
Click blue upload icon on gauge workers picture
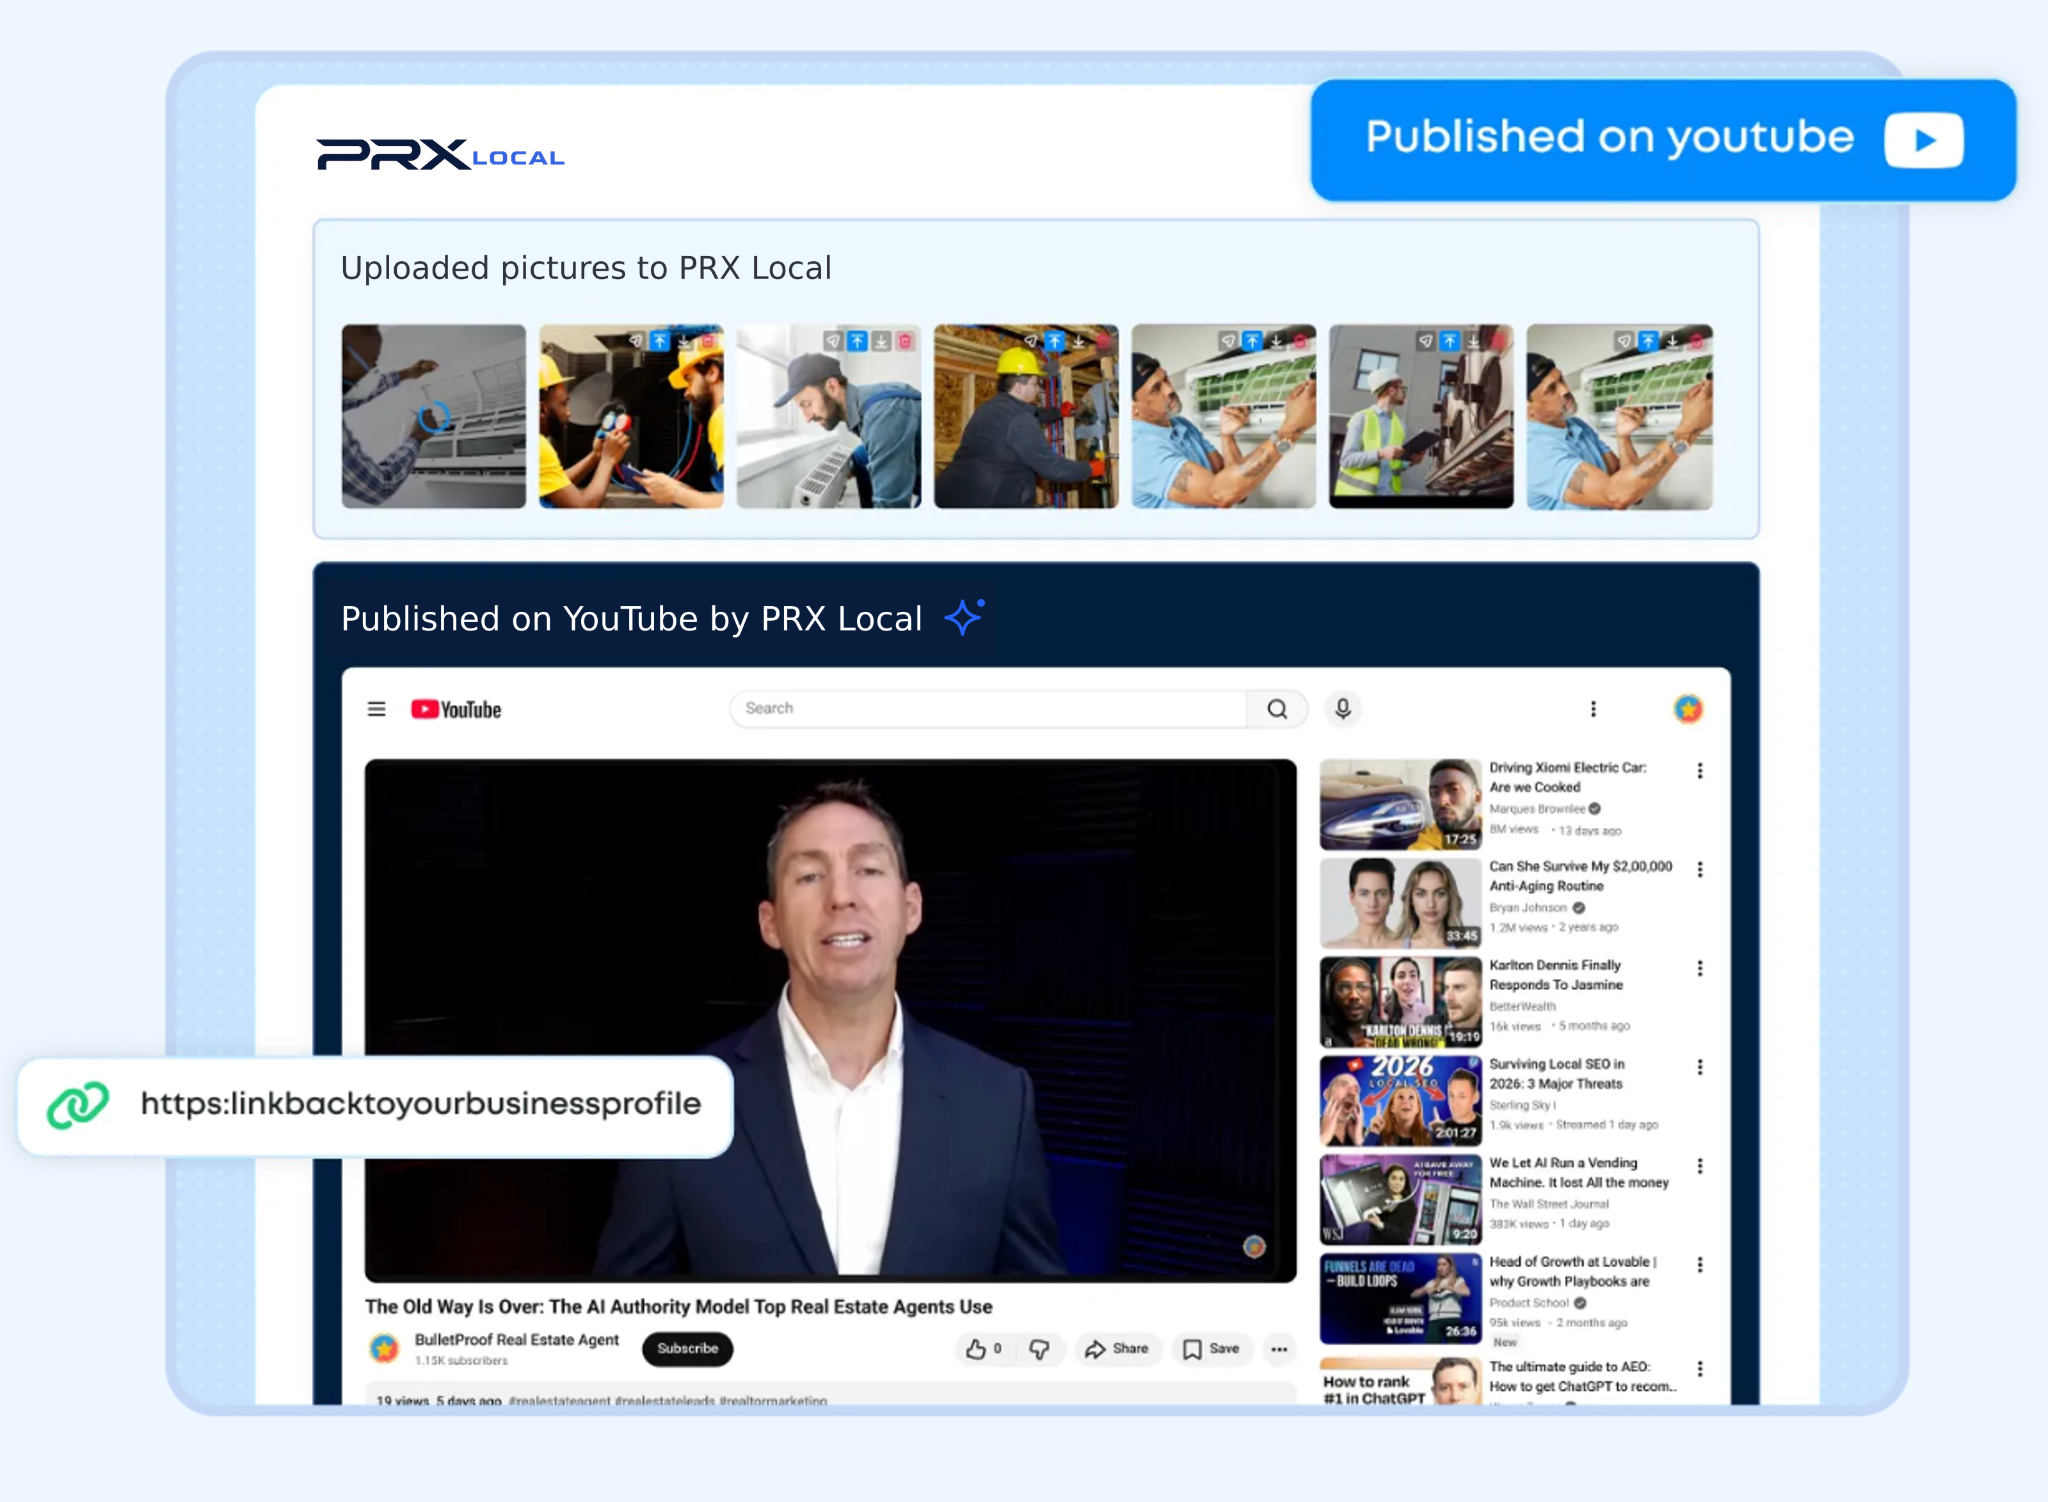(x=659, y=341)
